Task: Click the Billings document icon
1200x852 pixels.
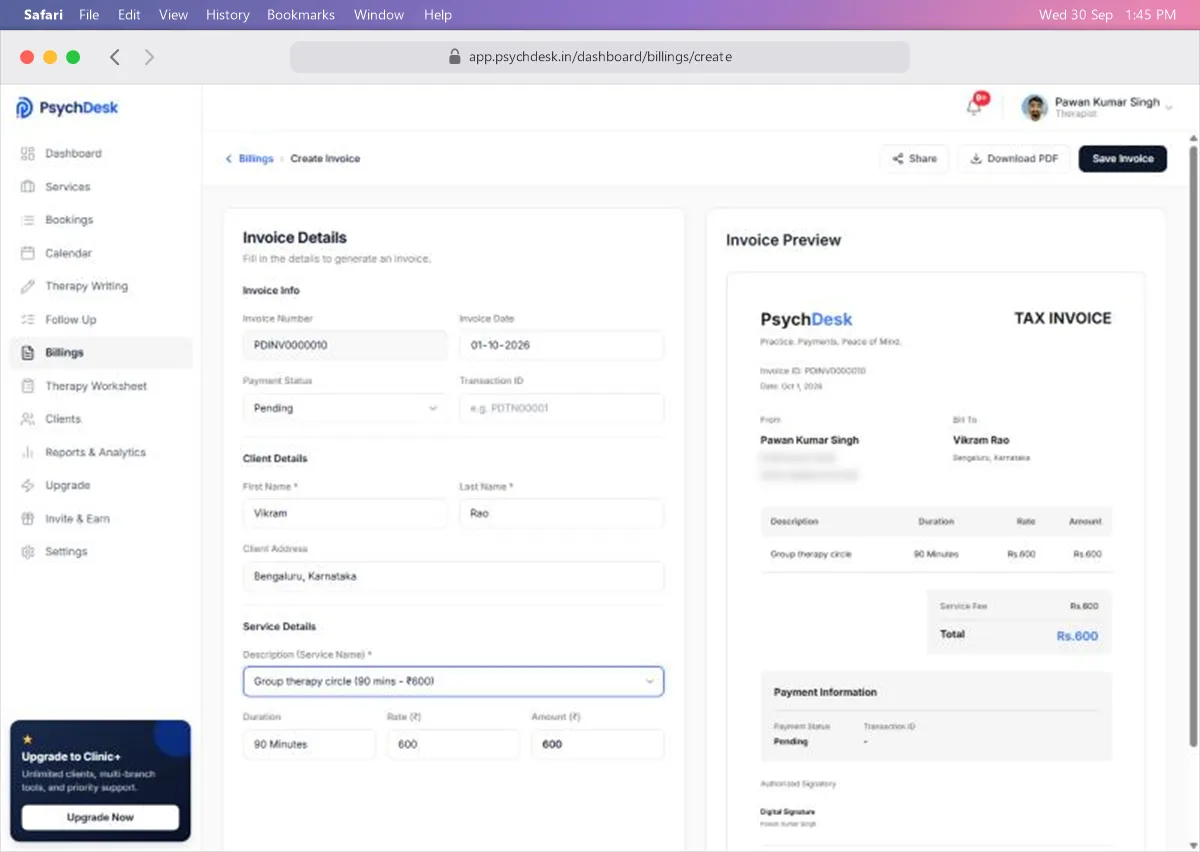Action: tap(28, 353)
